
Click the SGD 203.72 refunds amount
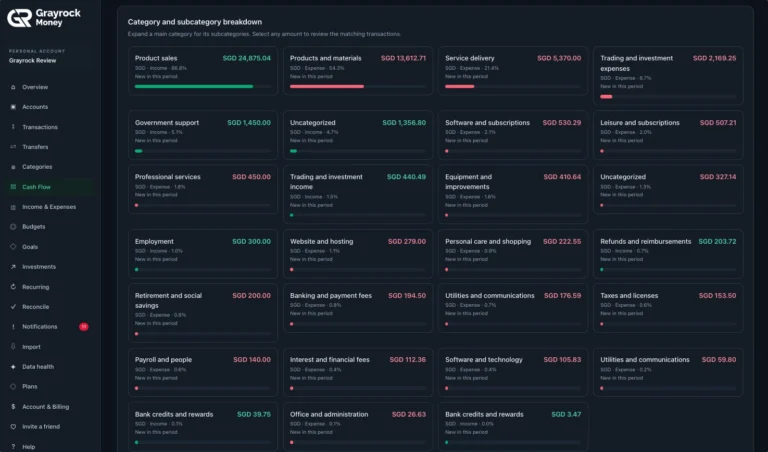tap(717, 241)
